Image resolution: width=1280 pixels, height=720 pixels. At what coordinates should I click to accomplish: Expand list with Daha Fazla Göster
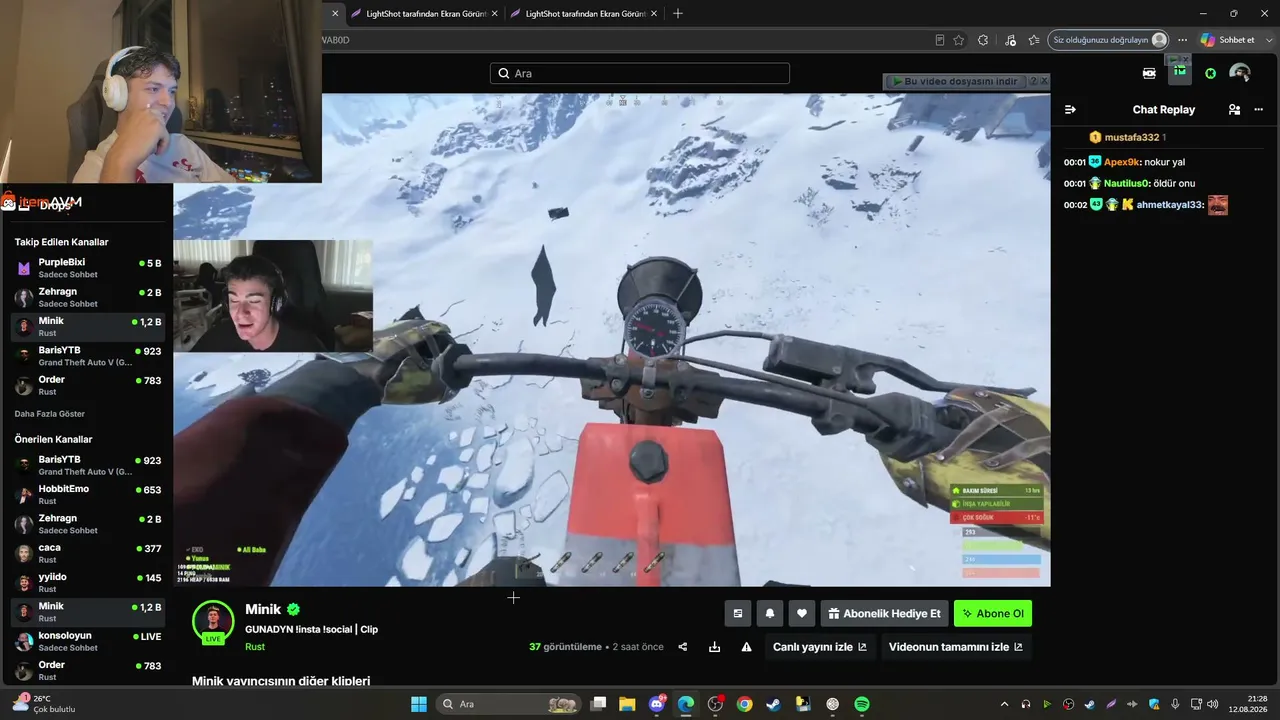[x=50, y=414]
